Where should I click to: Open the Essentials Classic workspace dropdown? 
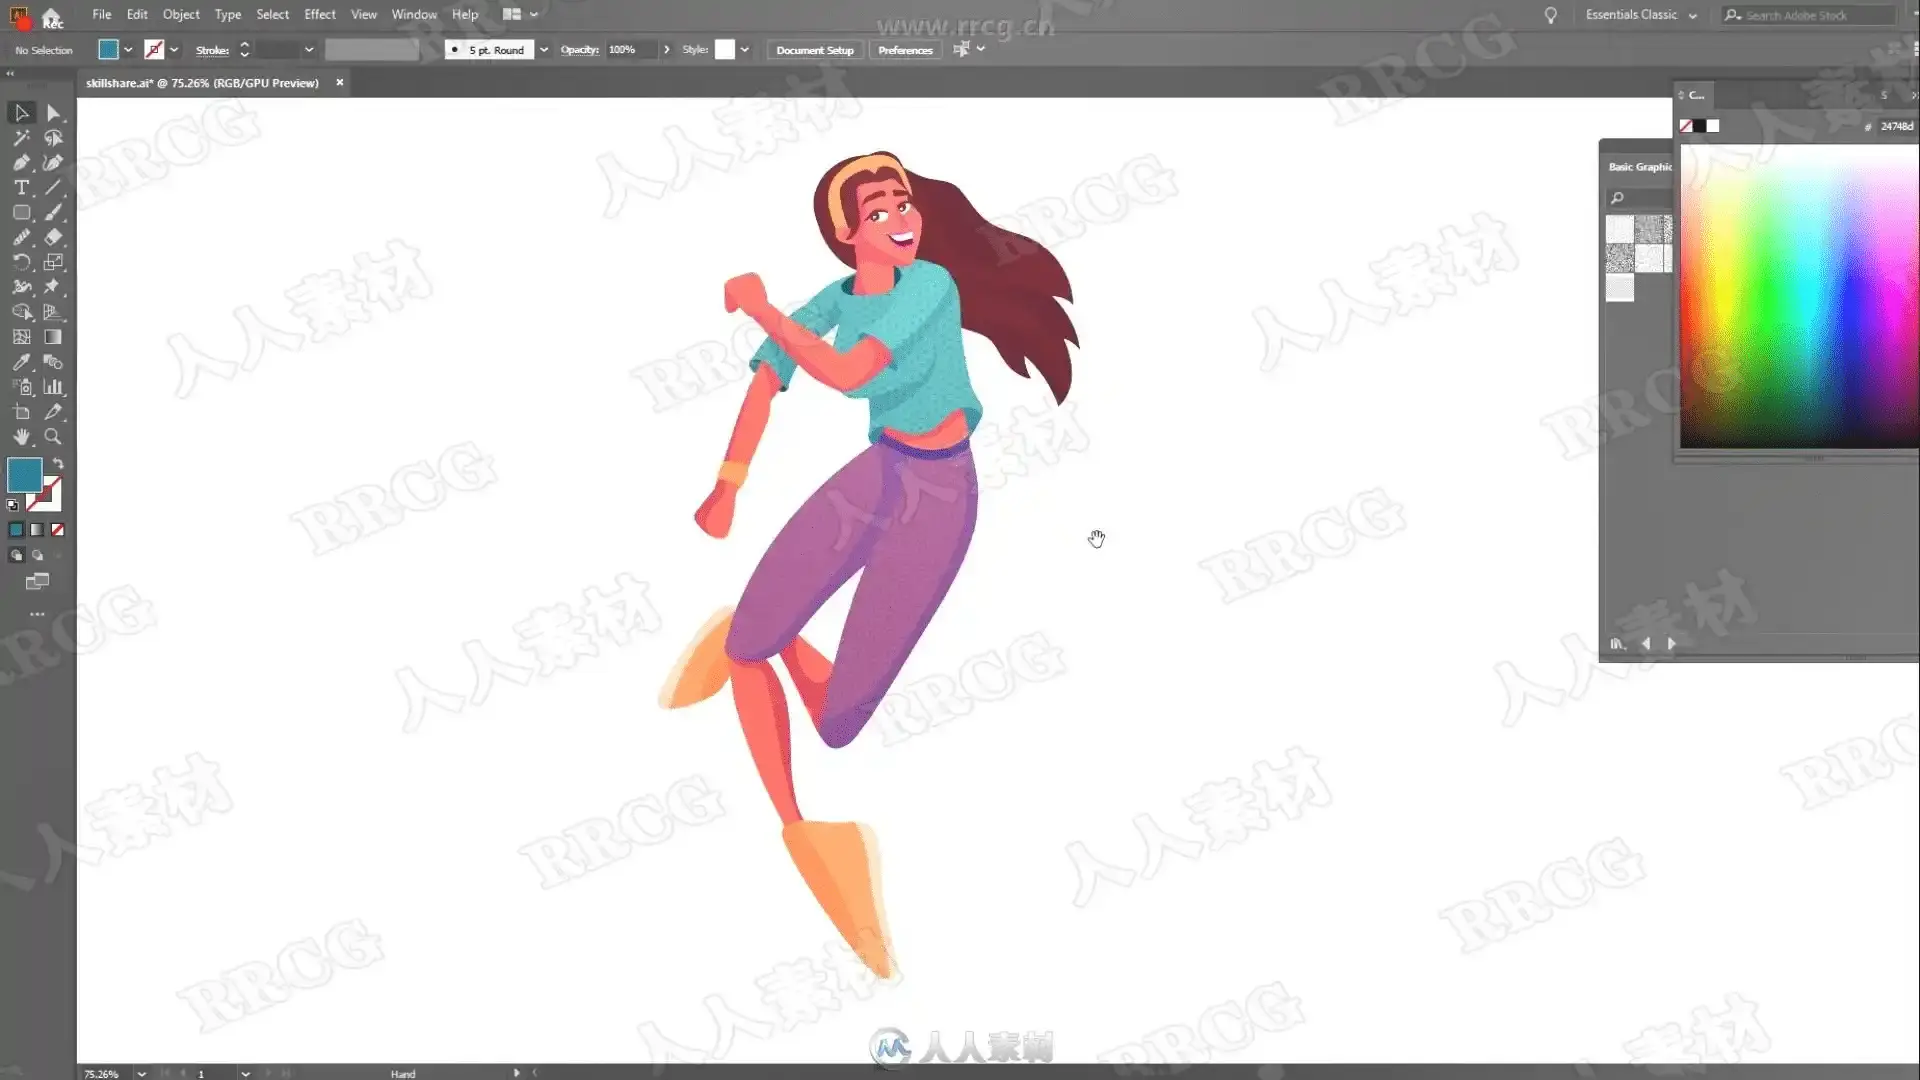(x=1692, y=15)
